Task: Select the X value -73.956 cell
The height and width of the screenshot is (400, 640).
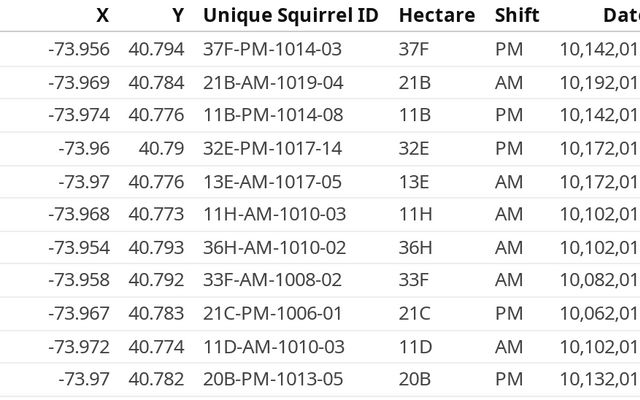Action: click(x=79, y=49)
